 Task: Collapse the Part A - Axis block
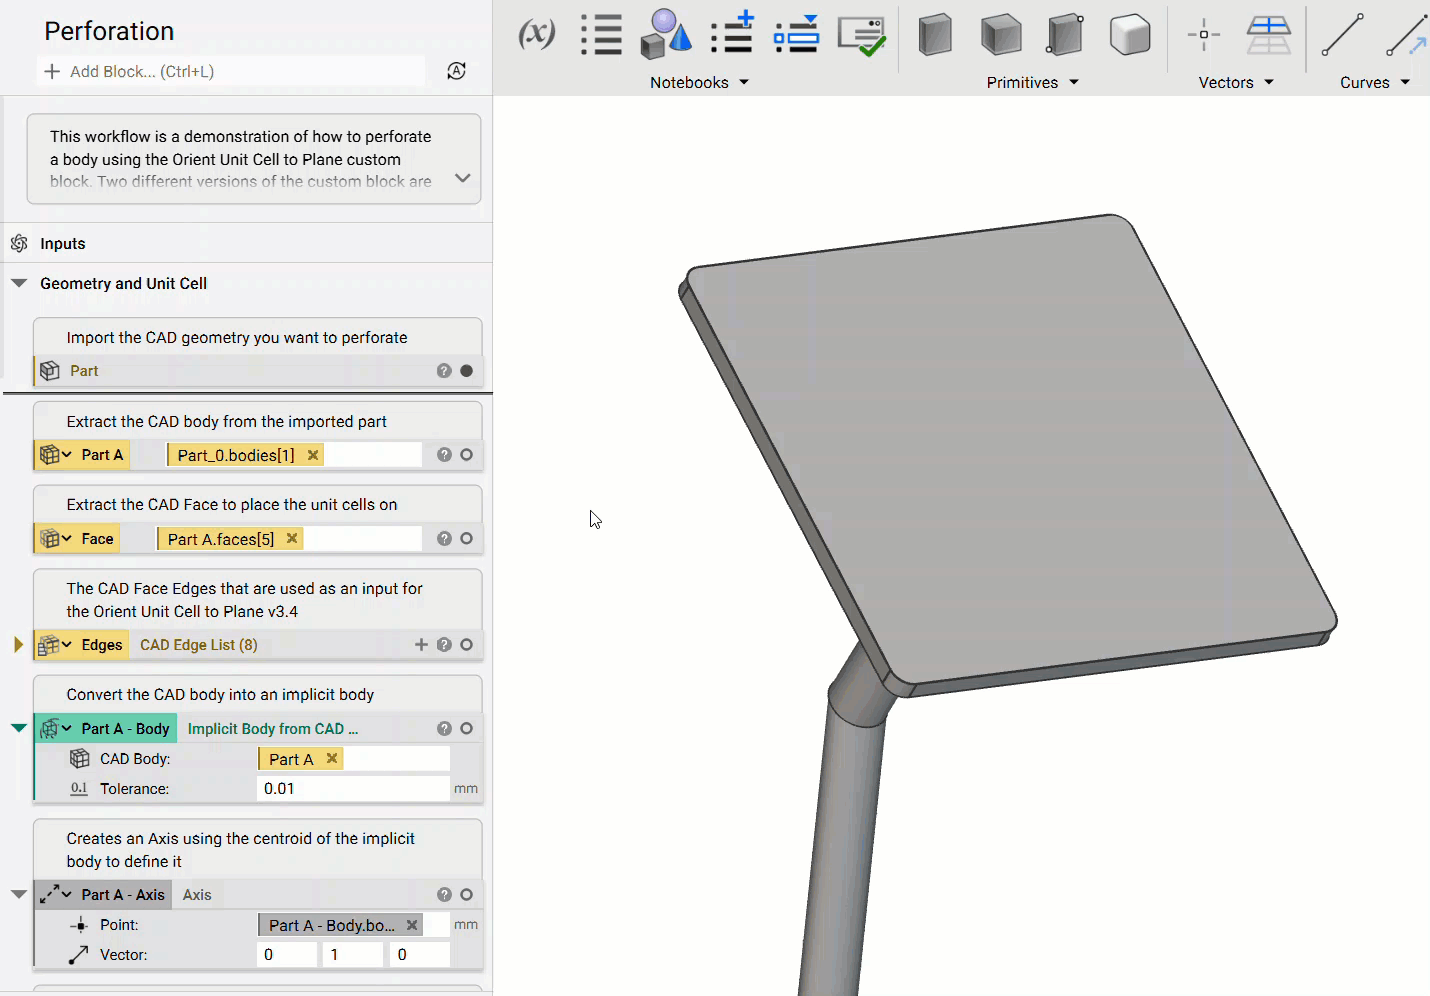[18, 894]
